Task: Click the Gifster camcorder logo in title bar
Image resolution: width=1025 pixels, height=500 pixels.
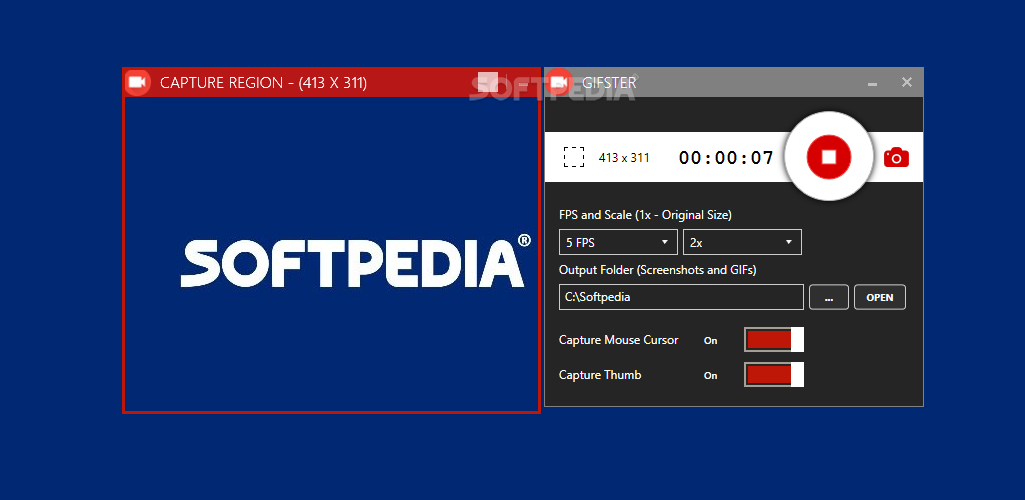Action: coord(559,82)
